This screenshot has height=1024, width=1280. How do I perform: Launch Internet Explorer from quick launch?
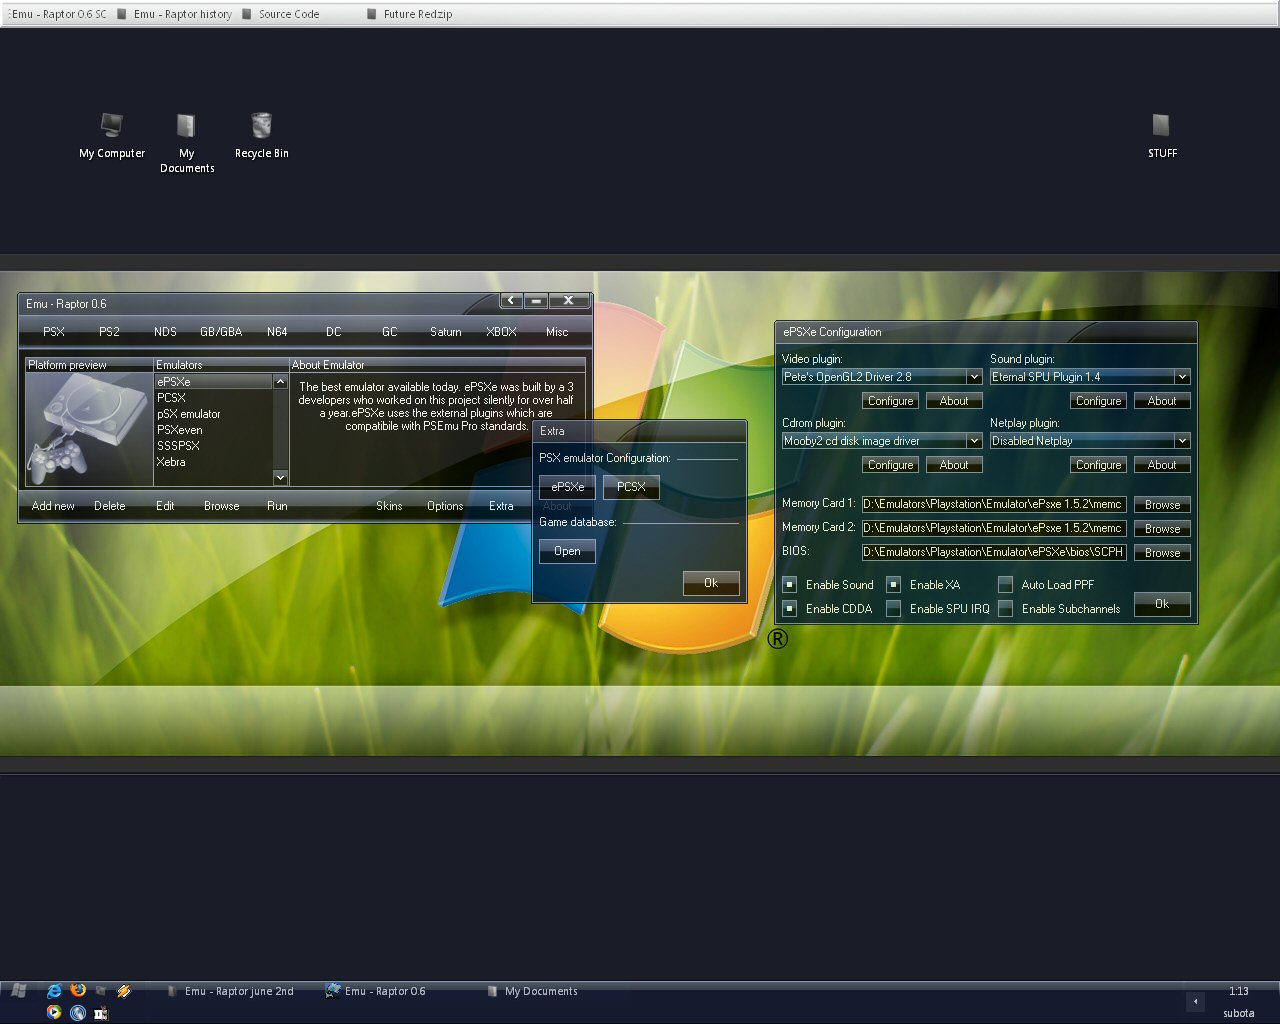(54, 991)
